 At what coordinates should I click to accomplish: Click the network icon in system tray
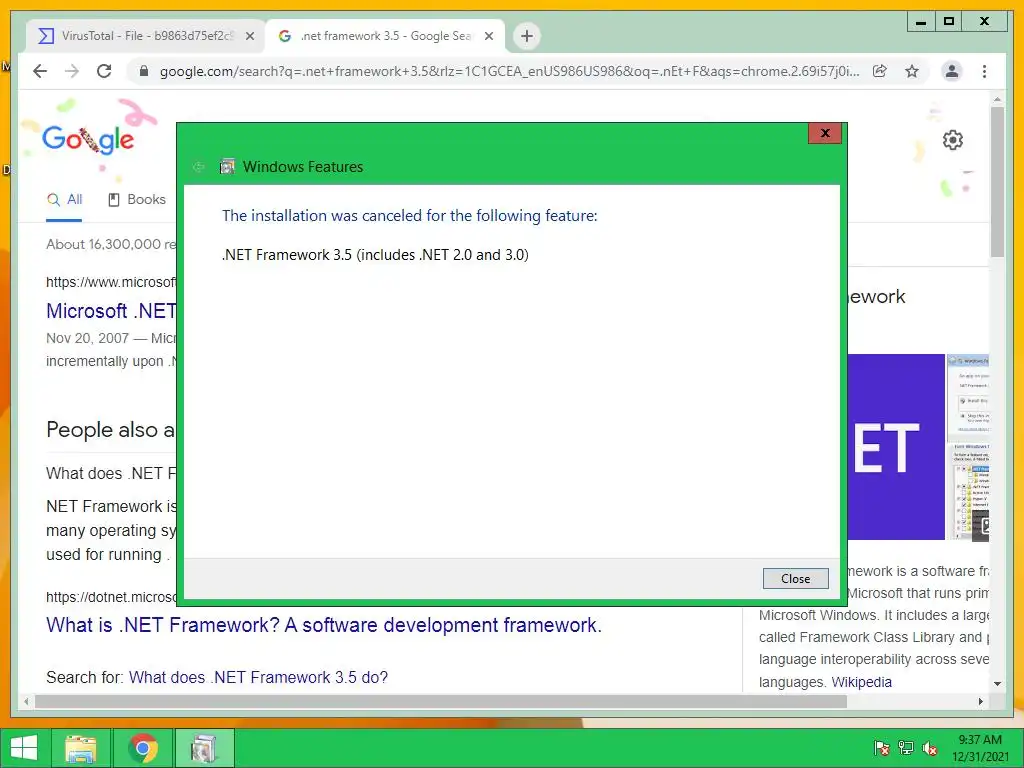click(906, 748)
